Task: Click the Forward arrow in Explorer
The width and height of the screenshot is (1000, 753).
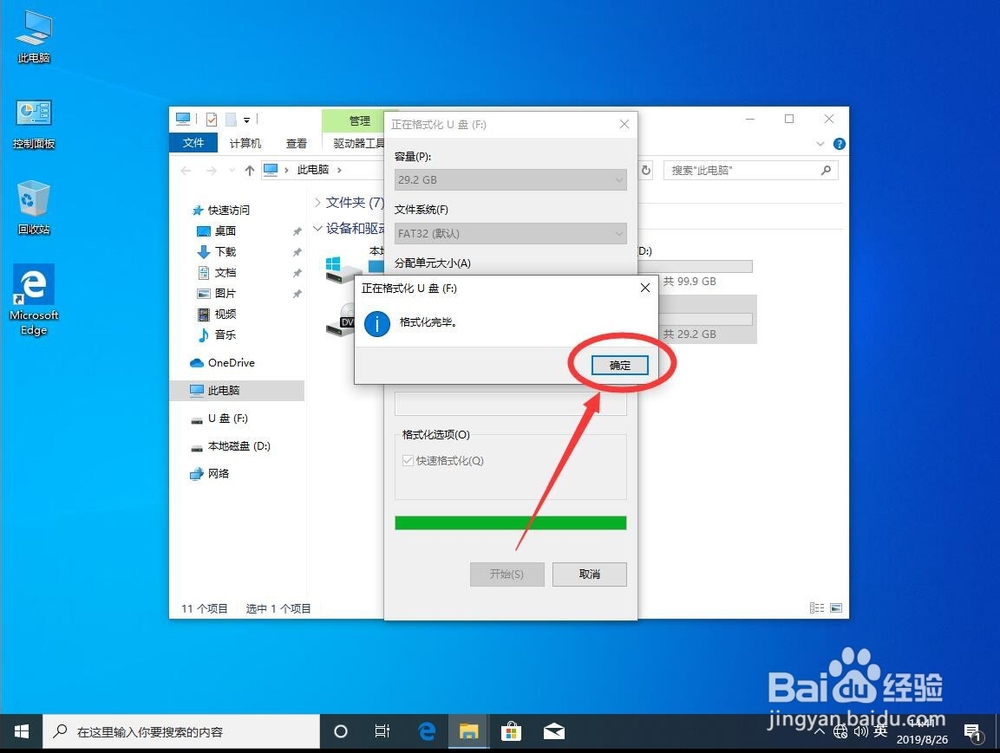Action: tap(211, 170)
